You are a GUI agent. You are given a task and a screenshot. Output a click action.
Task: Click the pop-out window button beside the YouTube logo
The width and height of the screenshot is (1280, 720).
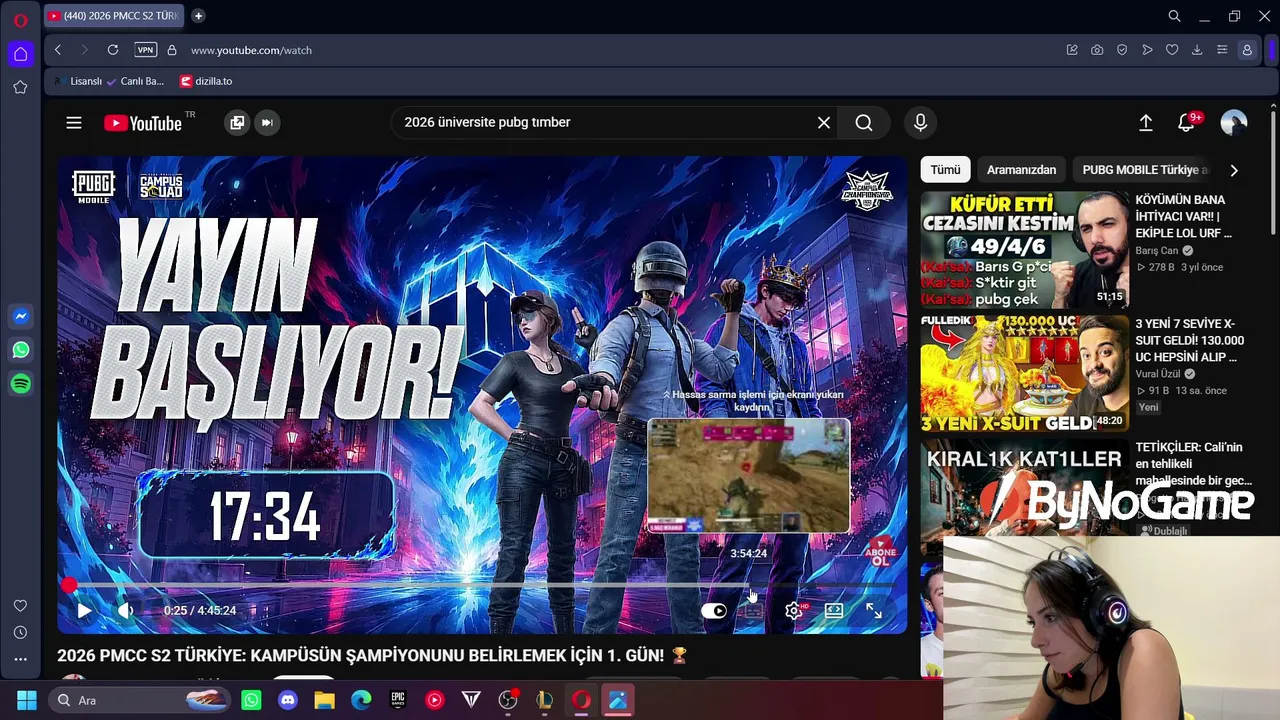(x=237, y=123)
